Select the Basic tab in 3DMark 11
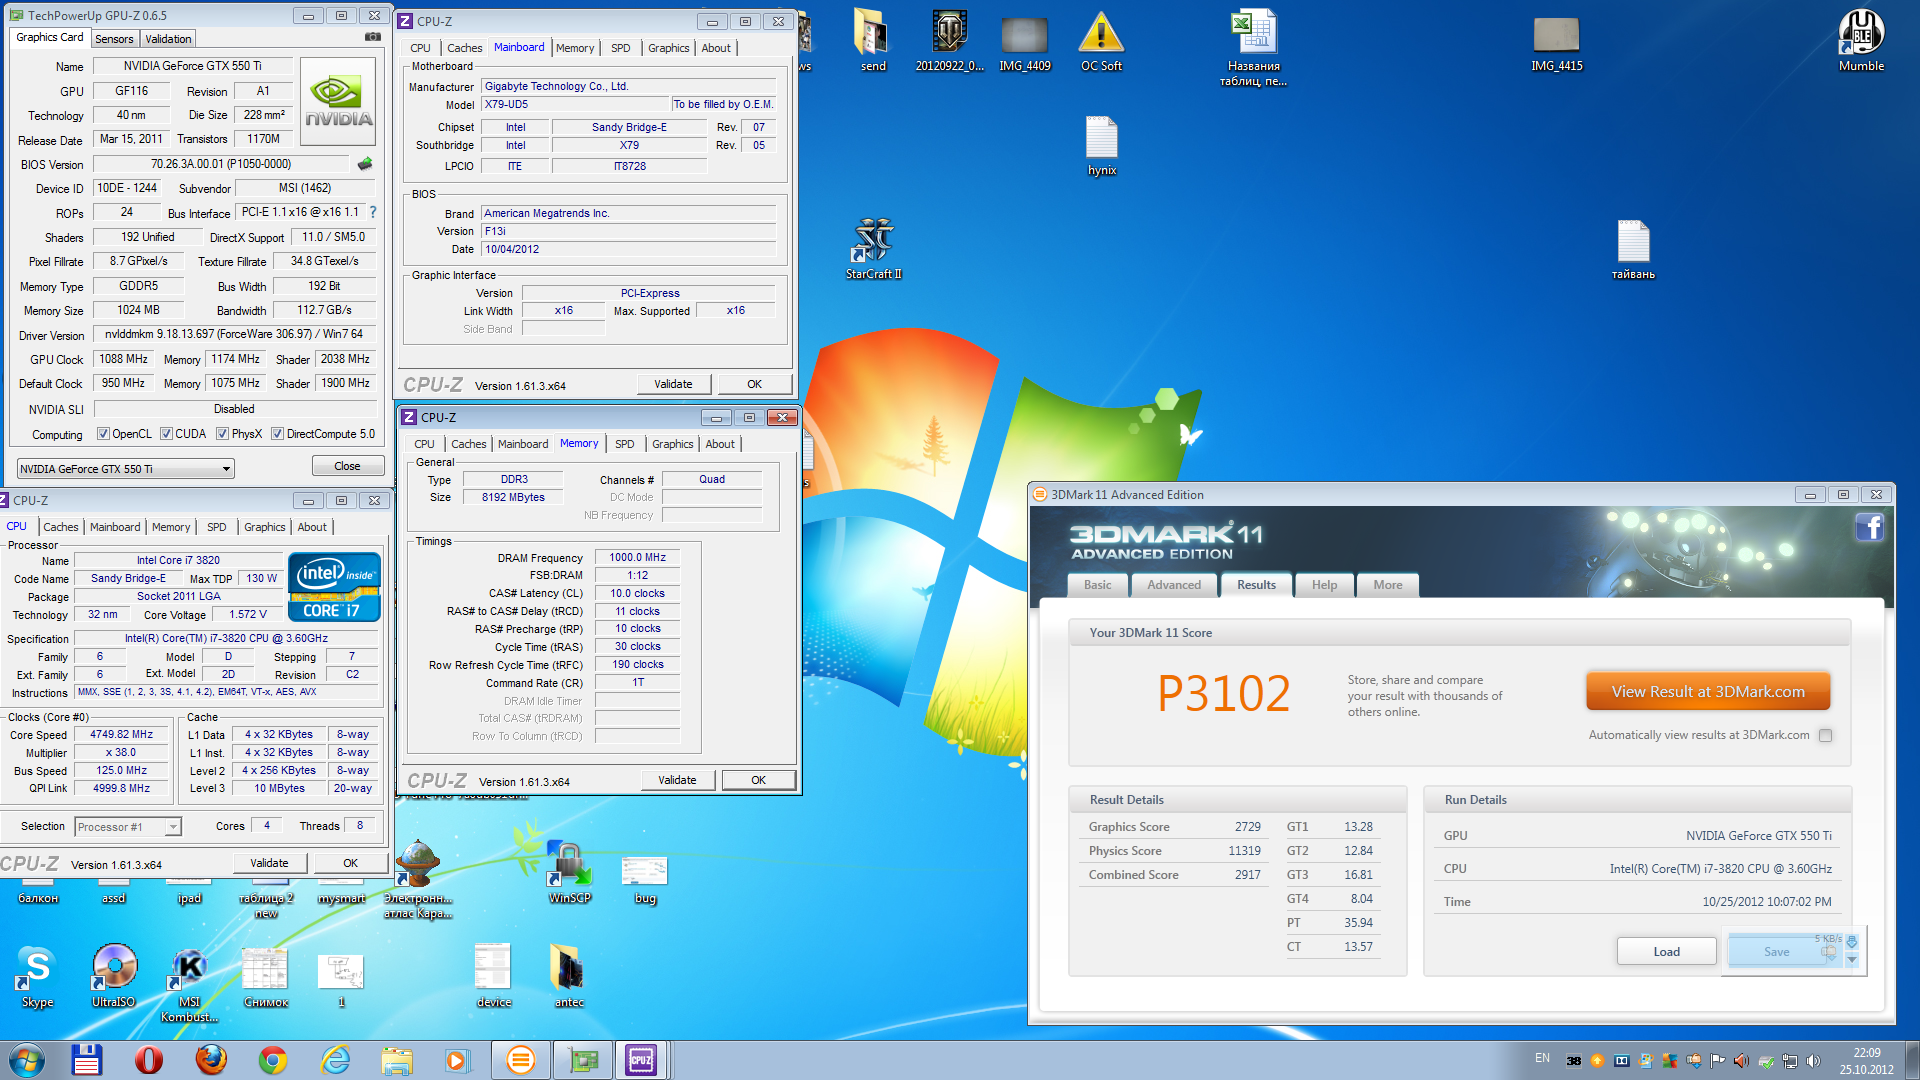Viewport: 1920px width, 1080px height. pyautogui.click(x=1097, y=585)
